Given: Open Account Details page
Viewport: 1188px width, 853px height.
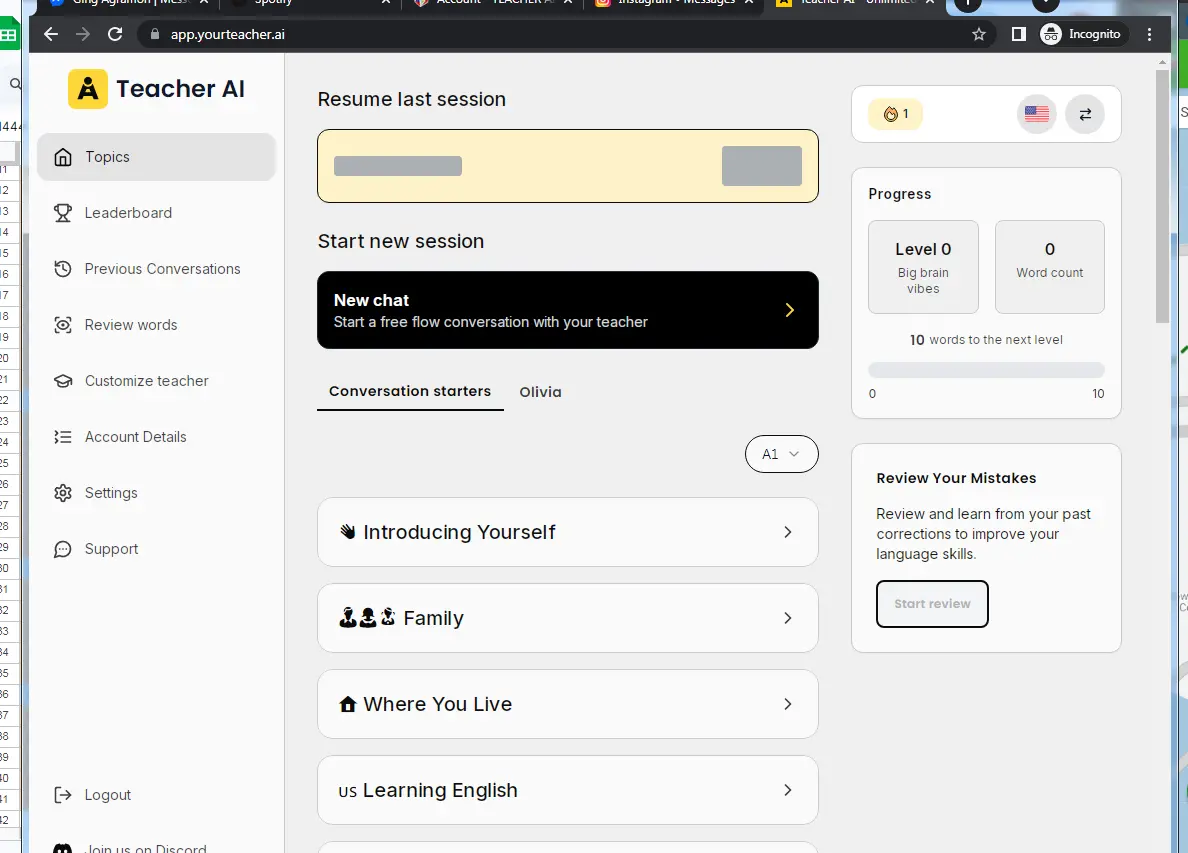Looking at the screenshot, I should pos(156,437).
